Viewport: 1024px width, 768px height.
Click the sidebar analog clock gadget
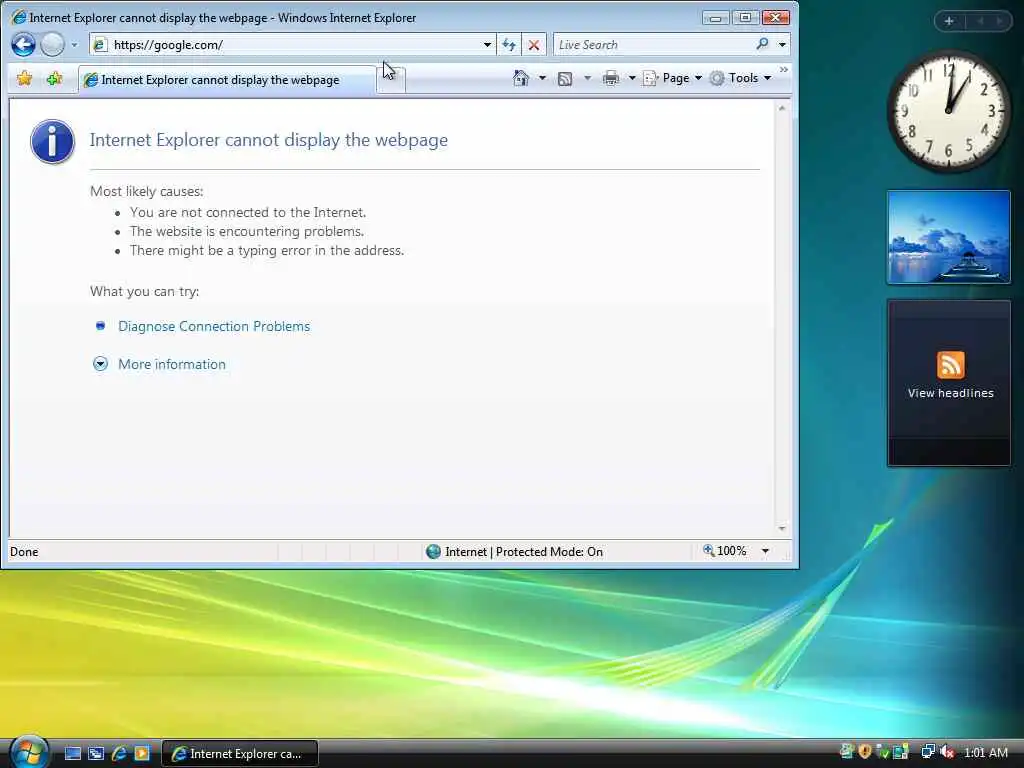pos(948,111)
